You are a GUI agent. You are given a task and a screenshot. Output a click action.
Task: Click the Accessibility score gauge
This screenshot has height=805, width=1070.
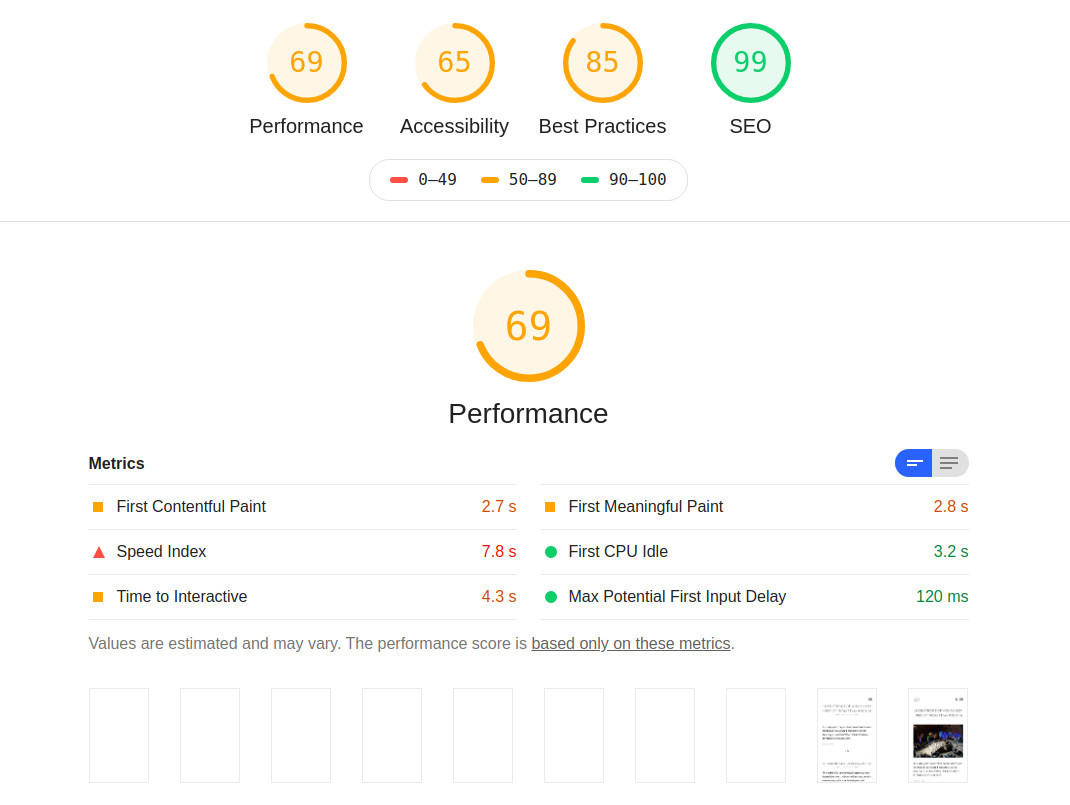tap(454, 63)
